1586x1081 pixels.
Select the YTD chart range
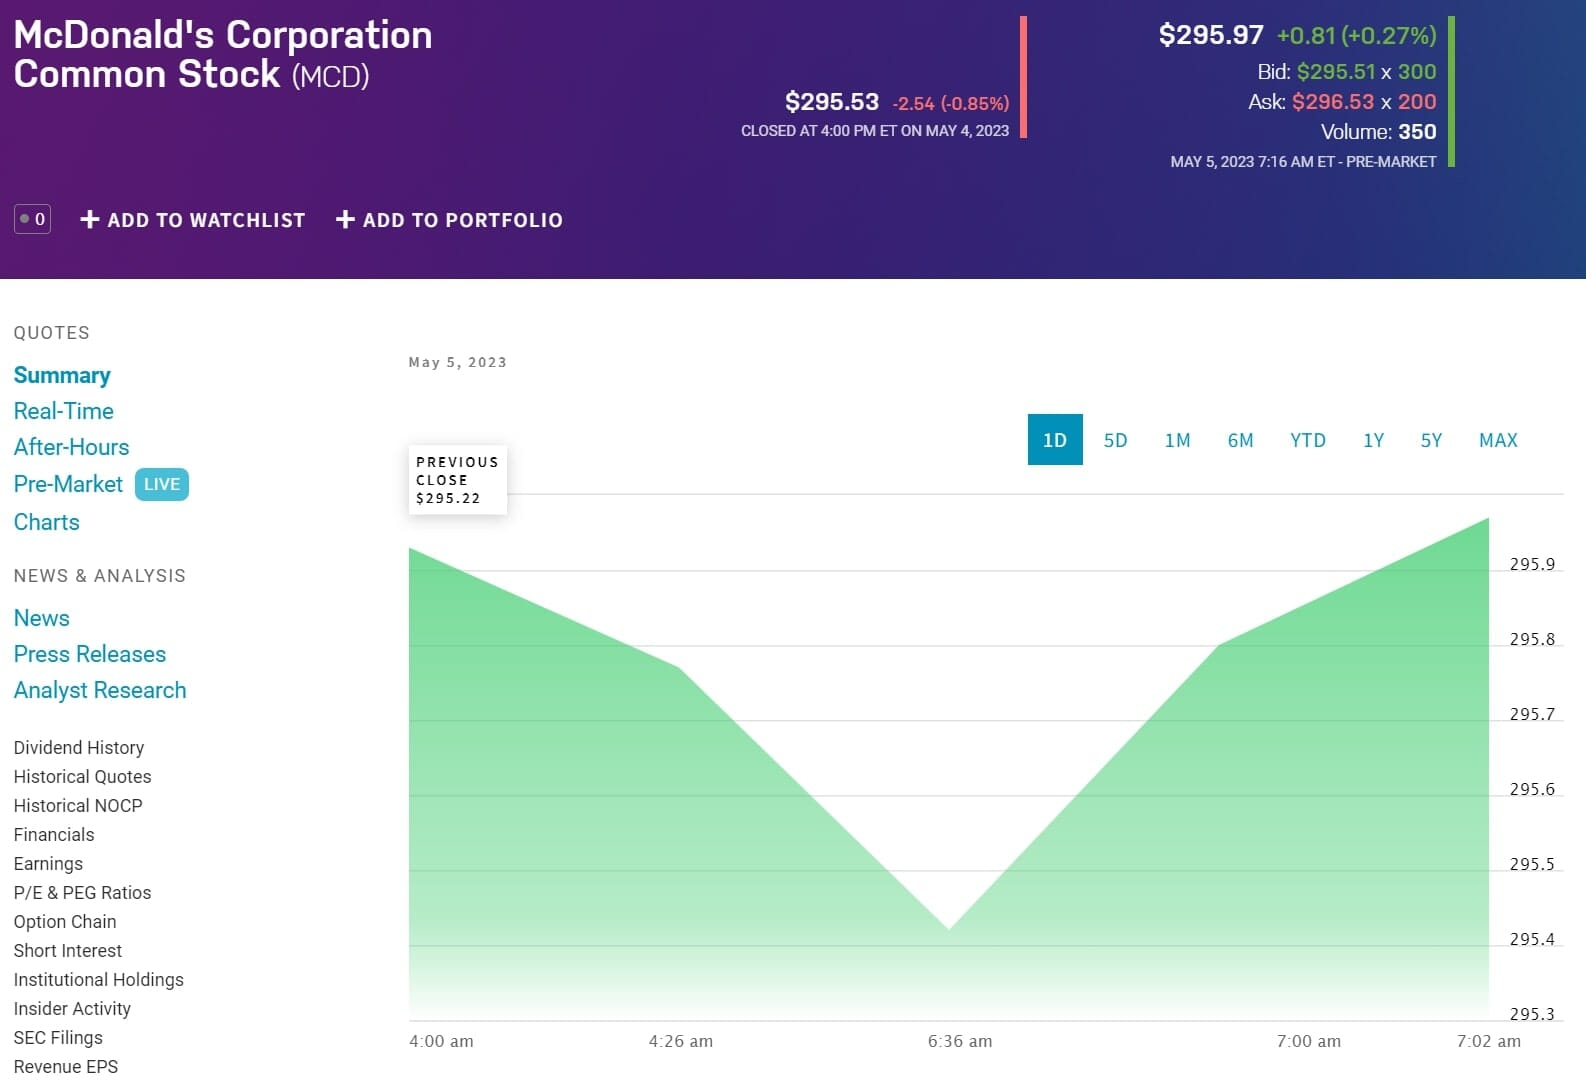[1307, 440]
